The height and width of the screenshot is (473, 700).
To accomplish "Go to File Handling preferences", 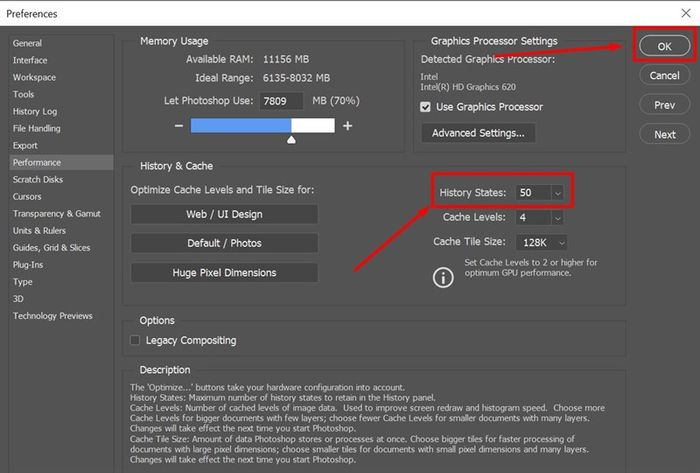I will [x=37, y=129].
